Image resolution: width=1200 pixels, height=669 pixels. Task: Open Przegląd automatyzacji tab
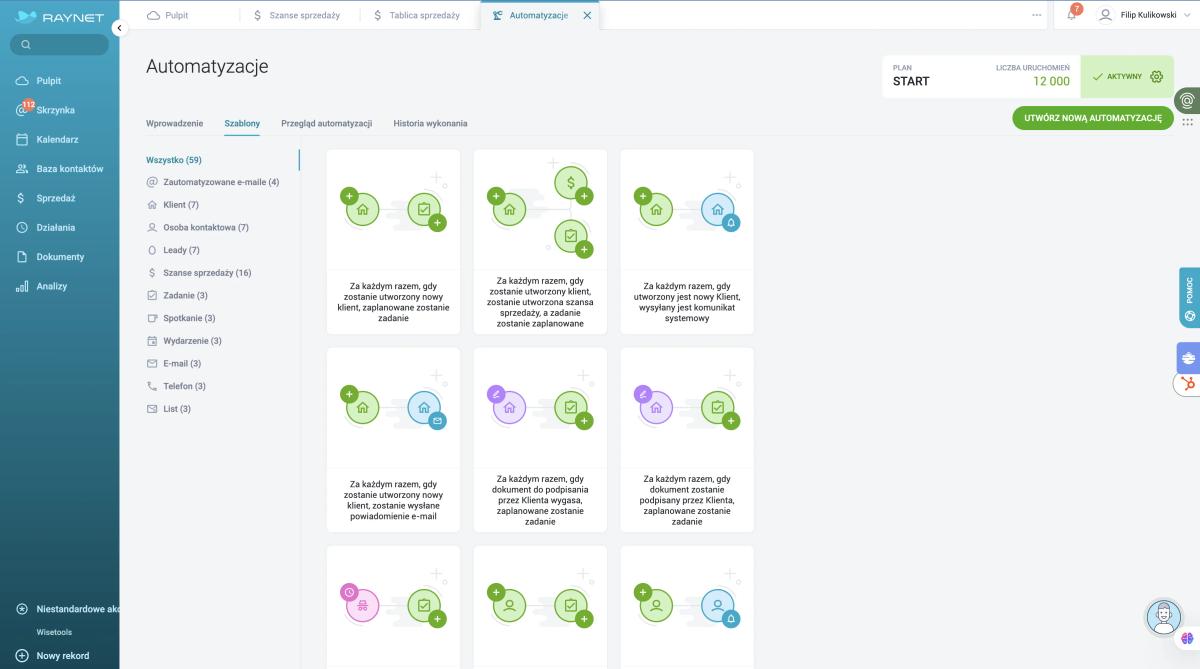pos(327,124)
